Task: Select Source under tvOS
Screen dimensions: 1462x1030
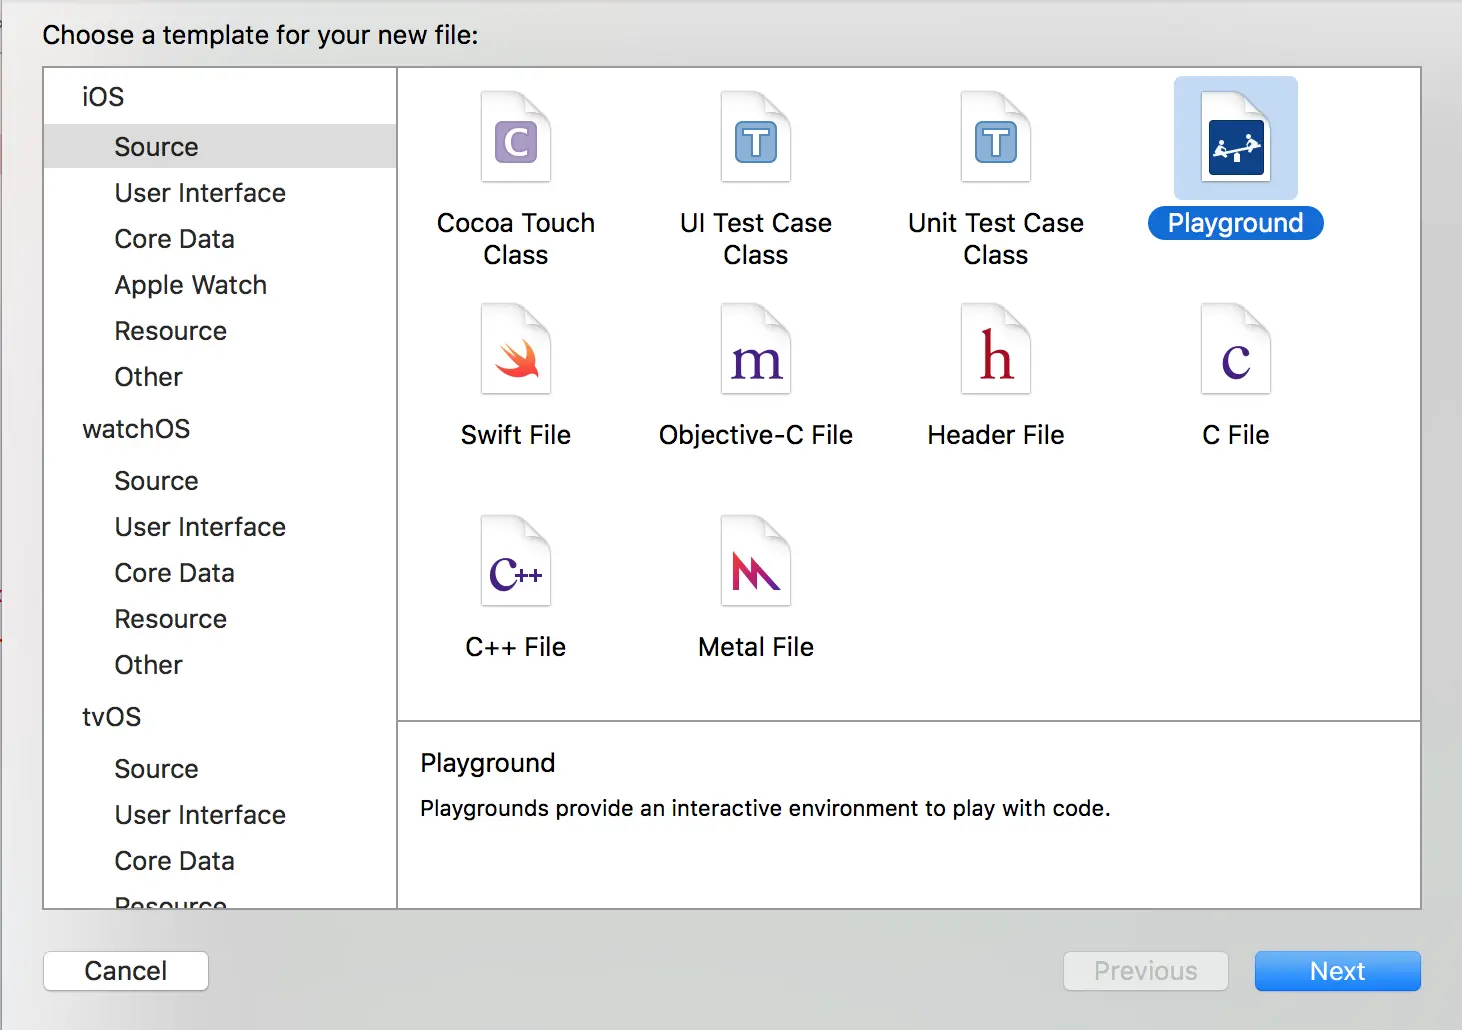Action: coord(157,769)
